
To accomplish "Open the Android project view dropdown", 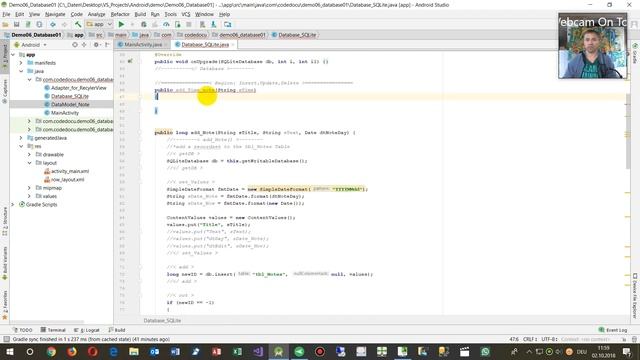I will [x=31, y=45].
